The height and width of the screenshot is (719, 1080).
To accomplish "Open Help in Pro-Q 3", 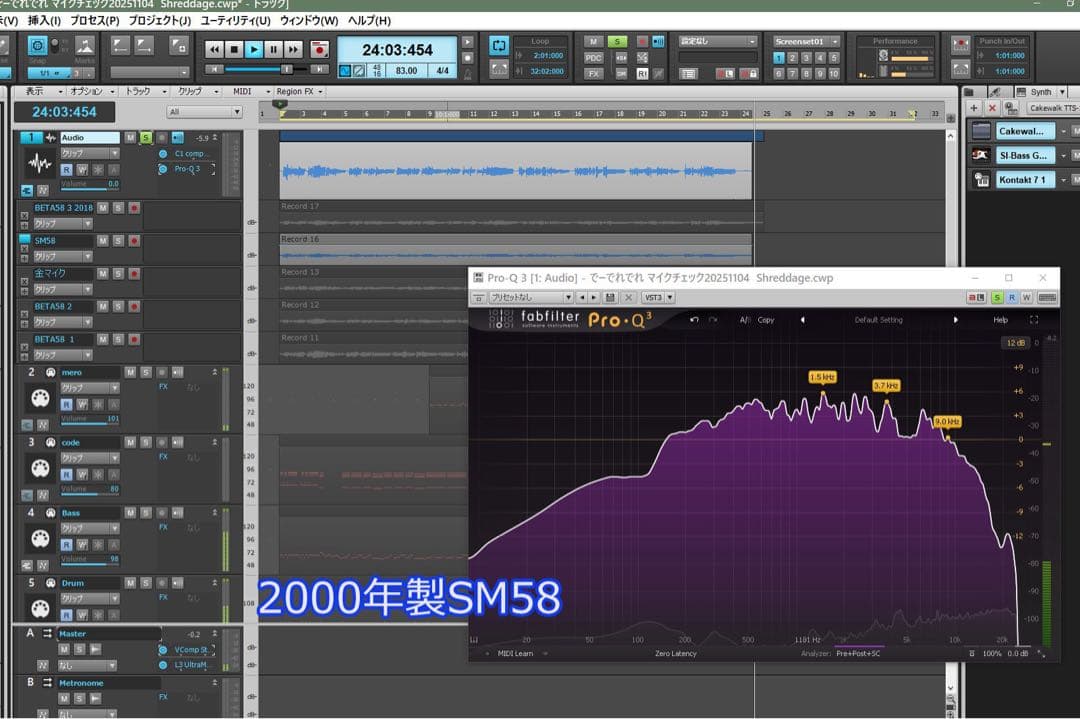I will 999,319.
